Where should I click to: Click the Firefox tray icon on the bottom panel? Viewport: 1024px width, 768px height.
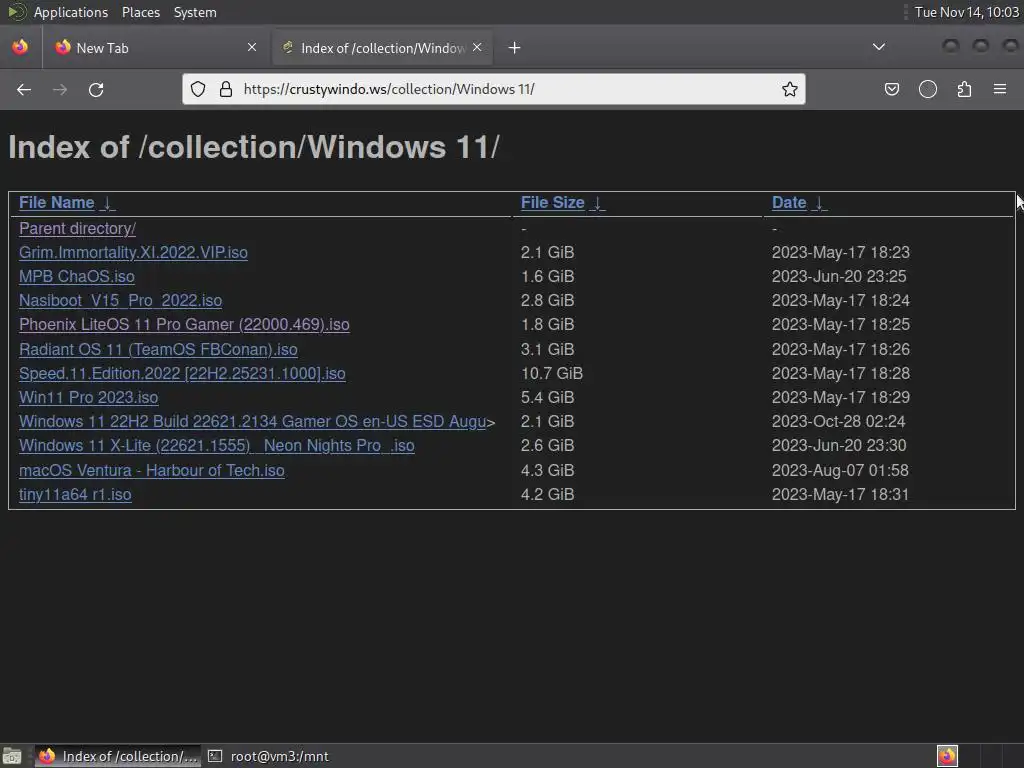947,756
